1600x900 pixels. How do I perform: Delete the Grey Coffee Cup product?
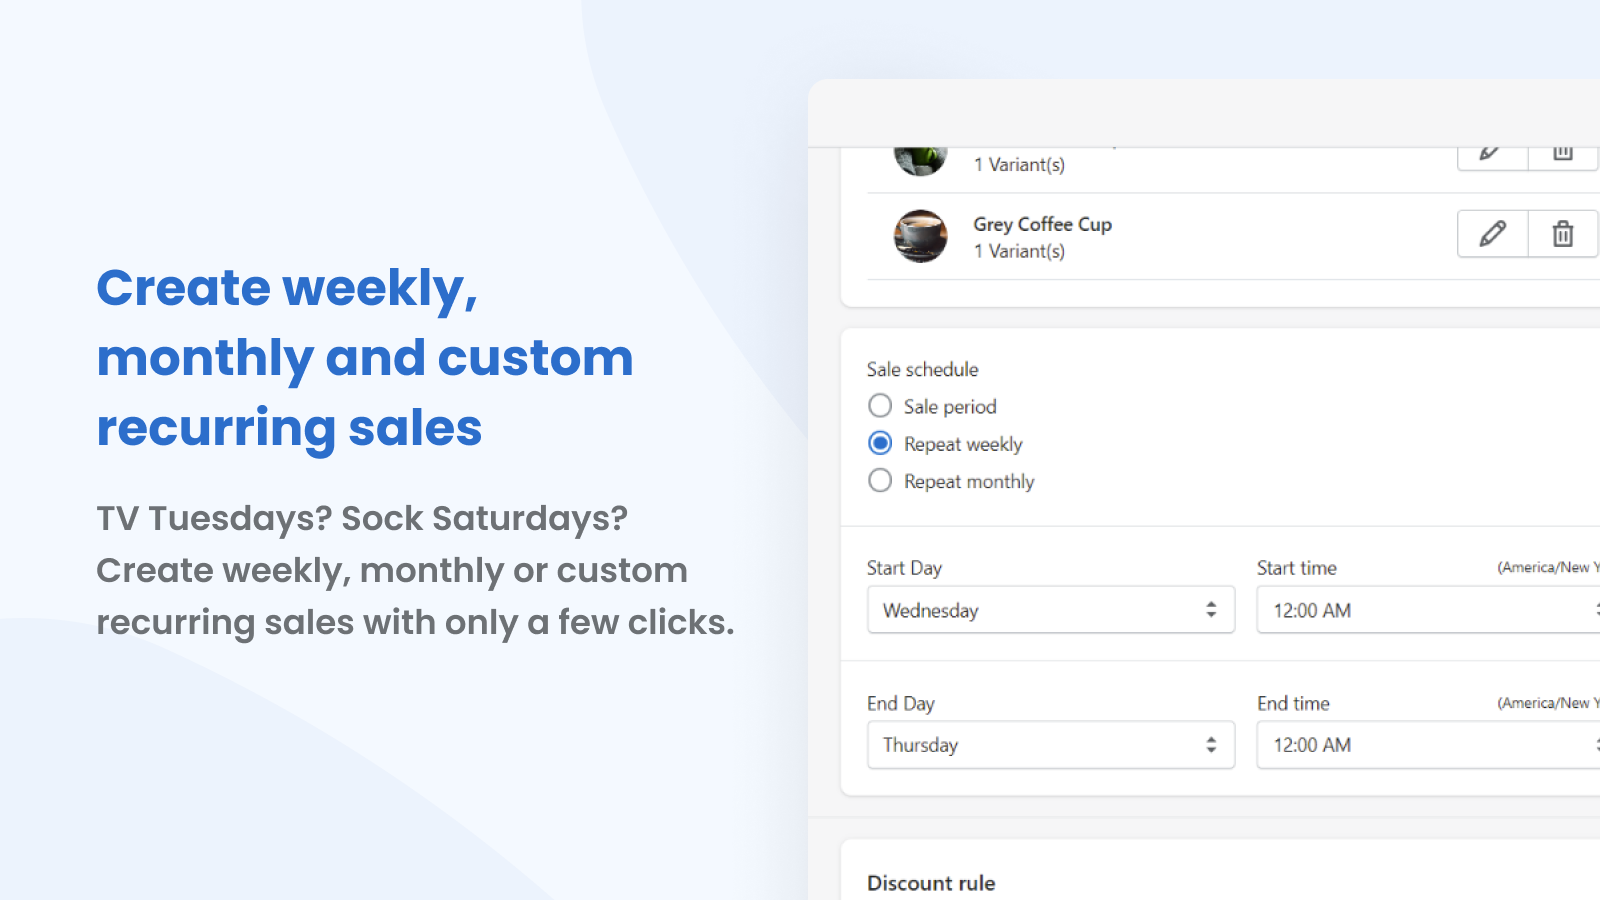coord(1562,234)
